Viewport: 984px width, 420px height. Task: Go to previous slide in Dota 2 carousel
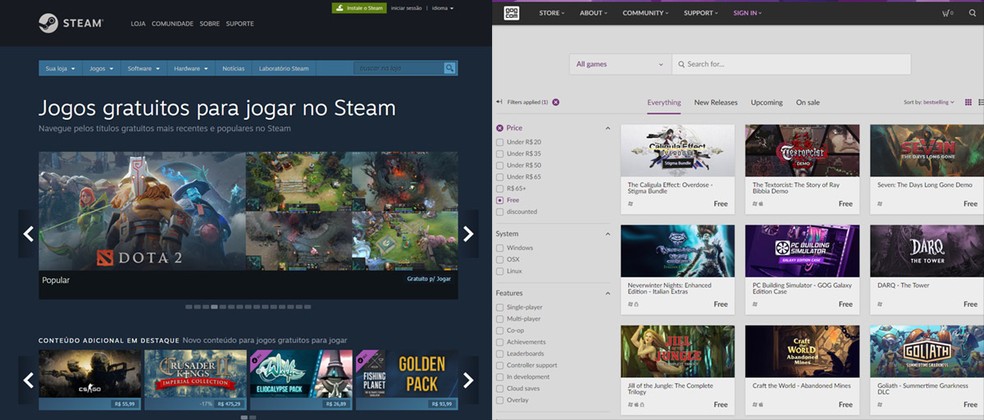[28, 234]
